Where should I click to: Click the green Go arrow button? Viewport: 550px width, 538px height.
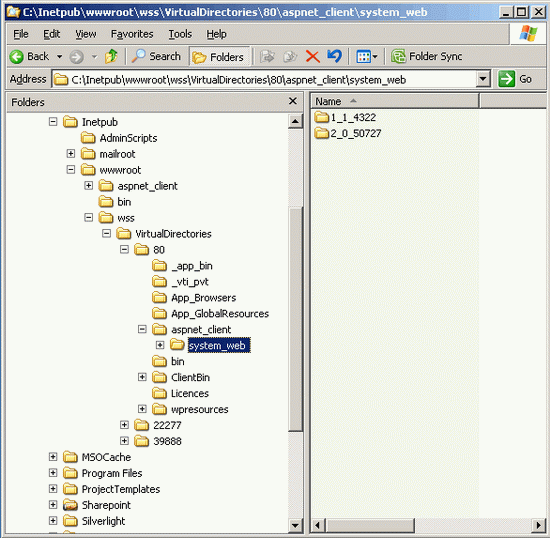point(507,79)
